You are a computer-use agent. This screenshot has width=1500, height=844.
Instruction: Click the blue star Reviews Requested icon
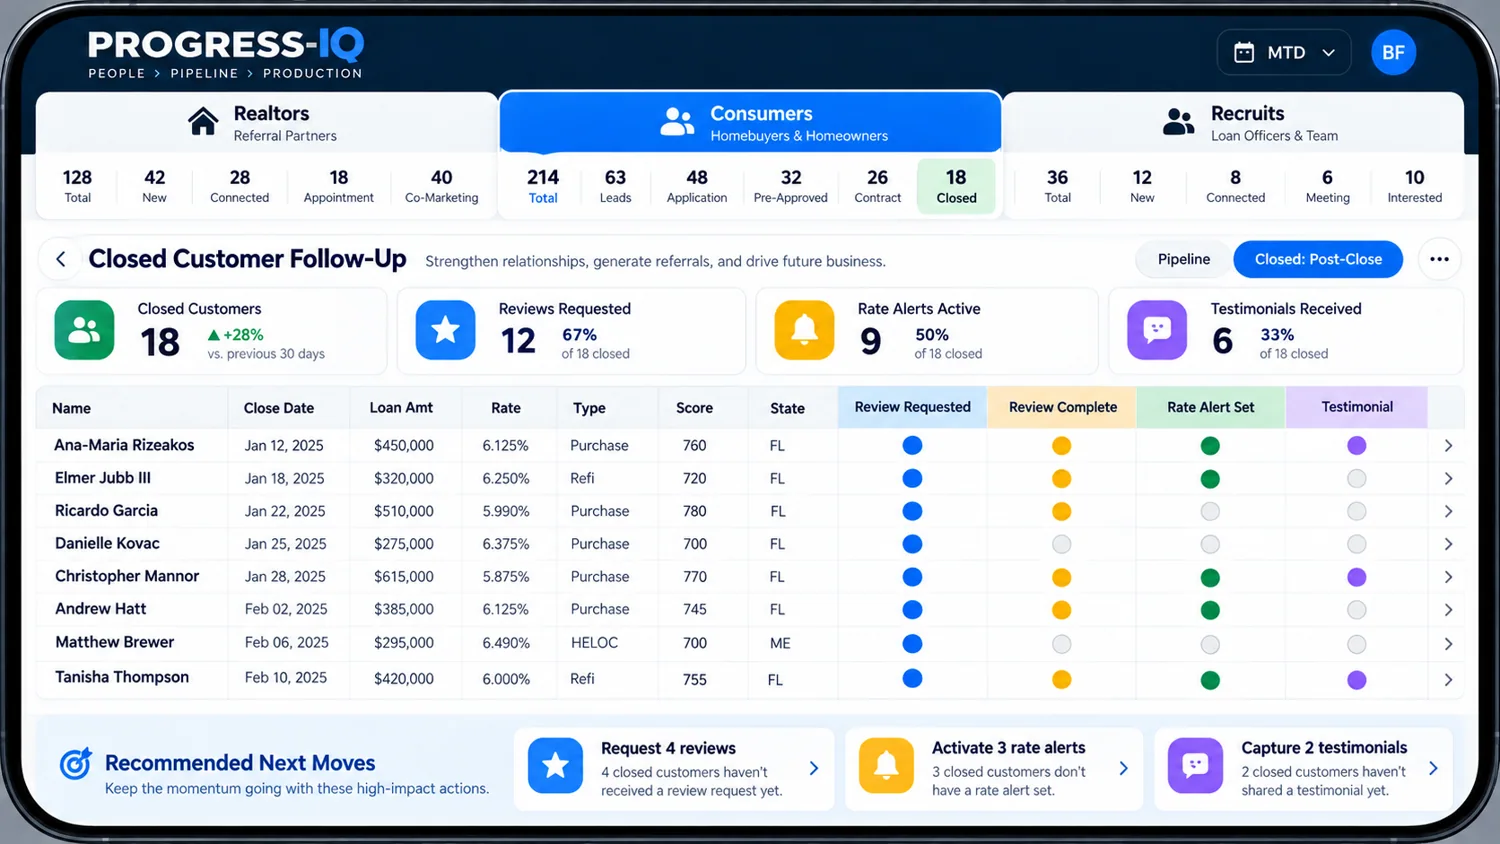[446, 330]
